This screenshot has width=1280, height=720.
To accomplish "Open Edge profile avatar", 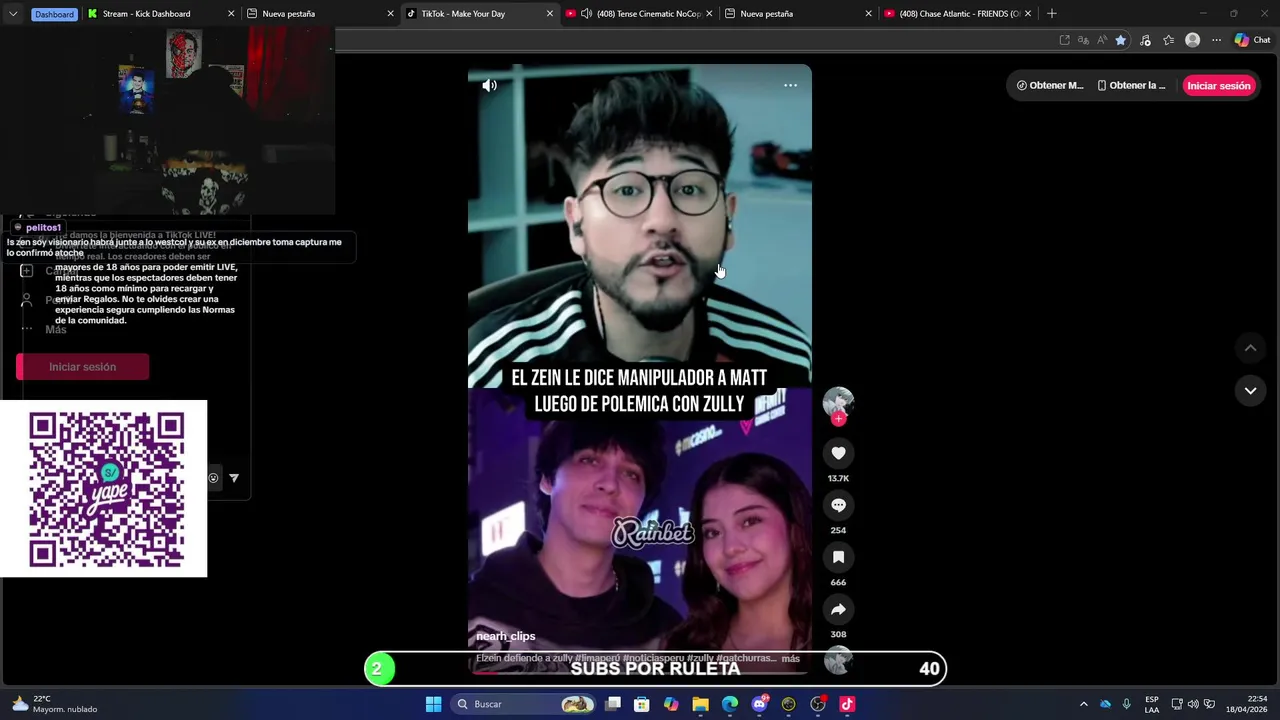I will coord(1192,40).
